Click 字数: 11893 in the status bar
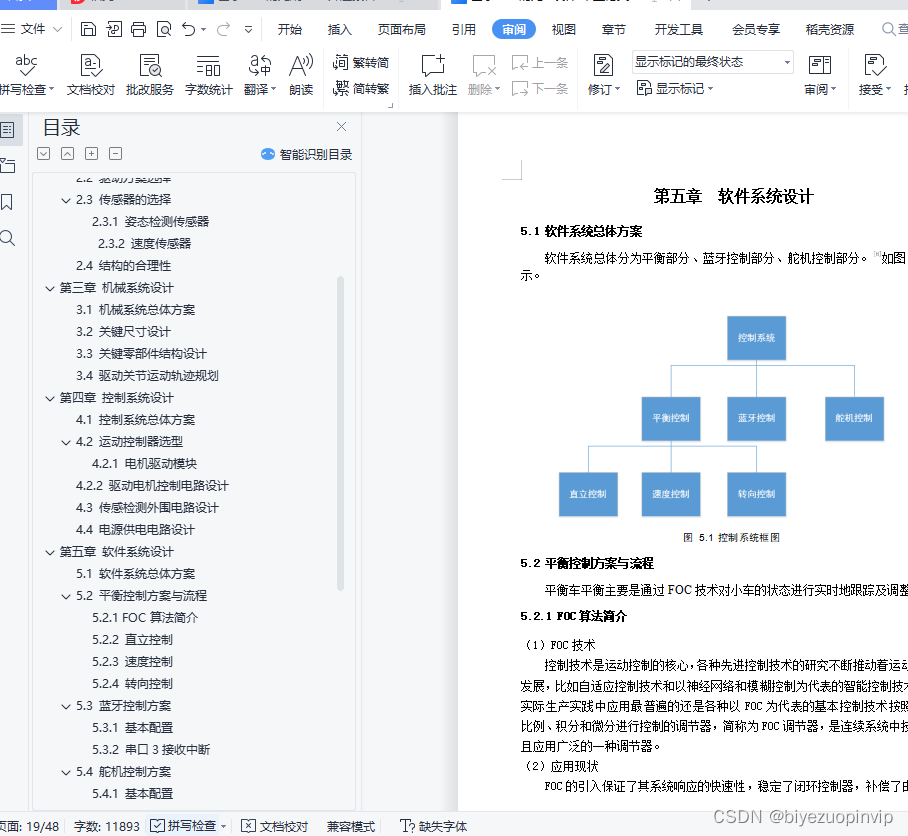908x836 pixels. 107,827
